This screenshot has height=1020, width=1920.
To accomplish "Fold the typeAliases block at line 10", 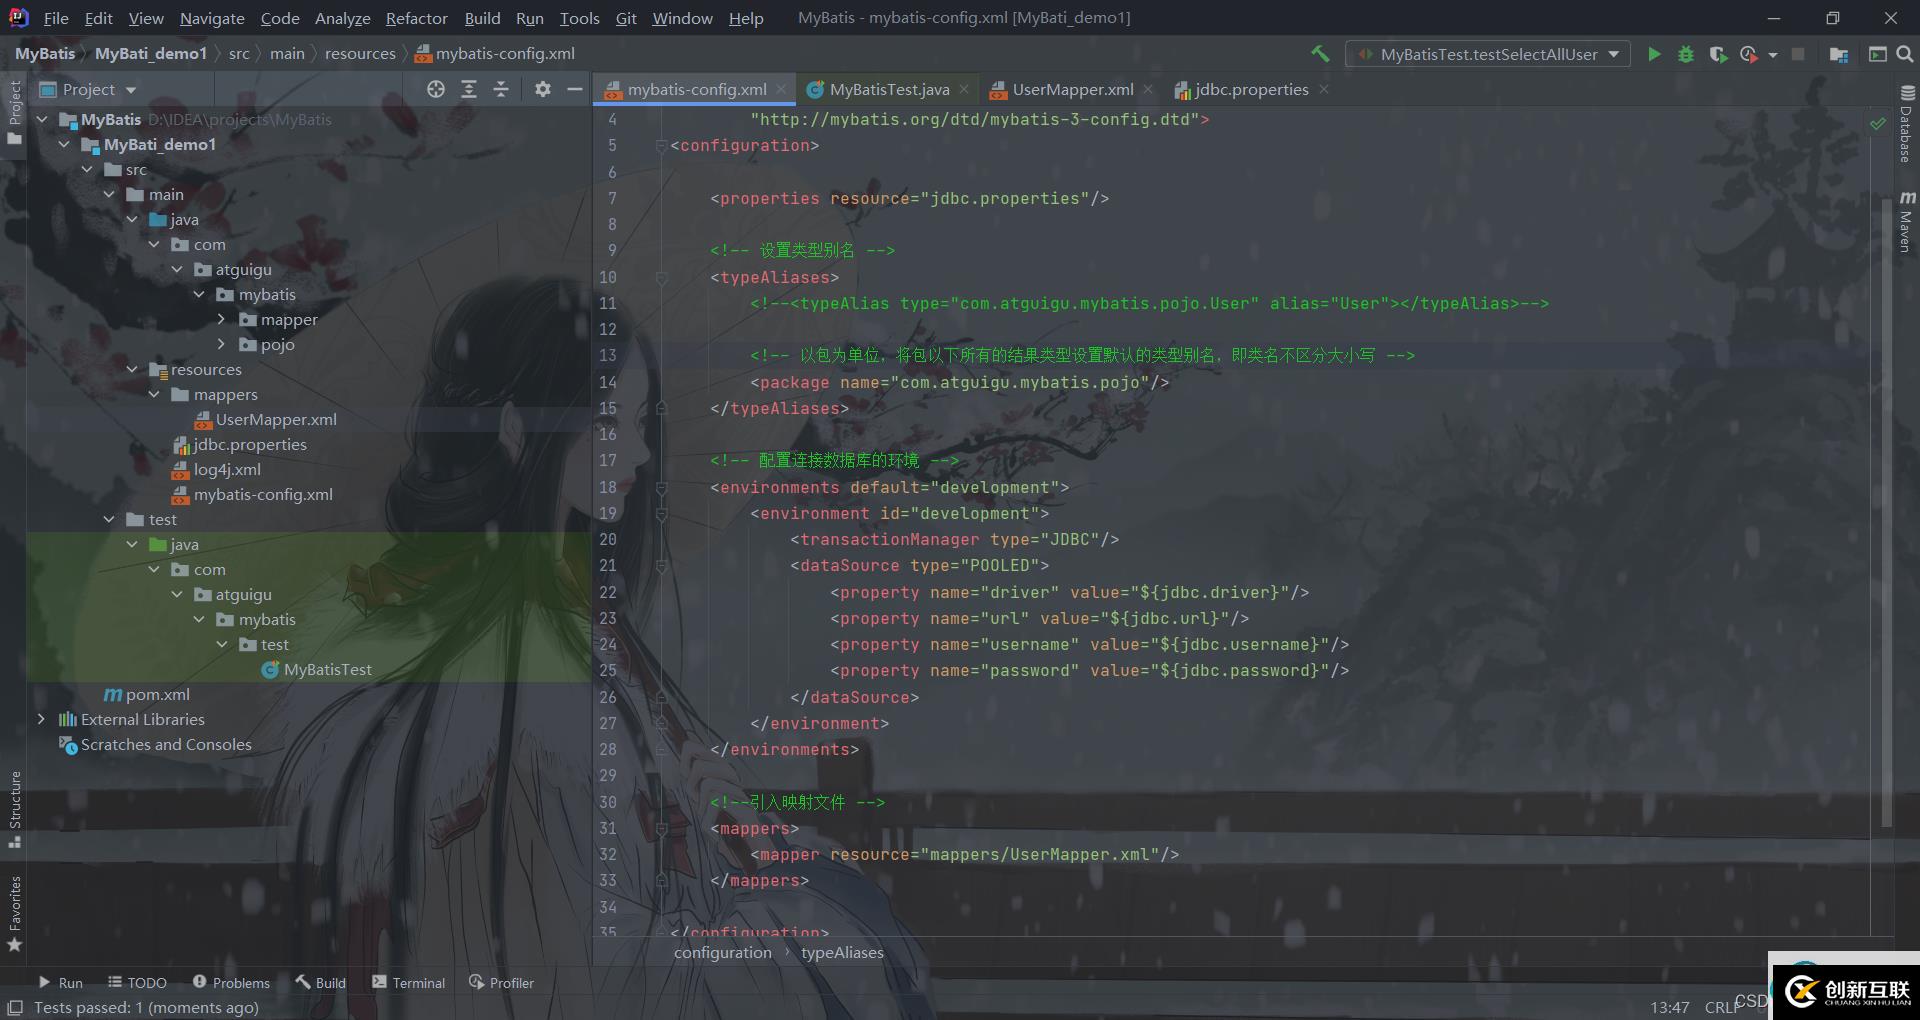I will click(x=661, y=278).
